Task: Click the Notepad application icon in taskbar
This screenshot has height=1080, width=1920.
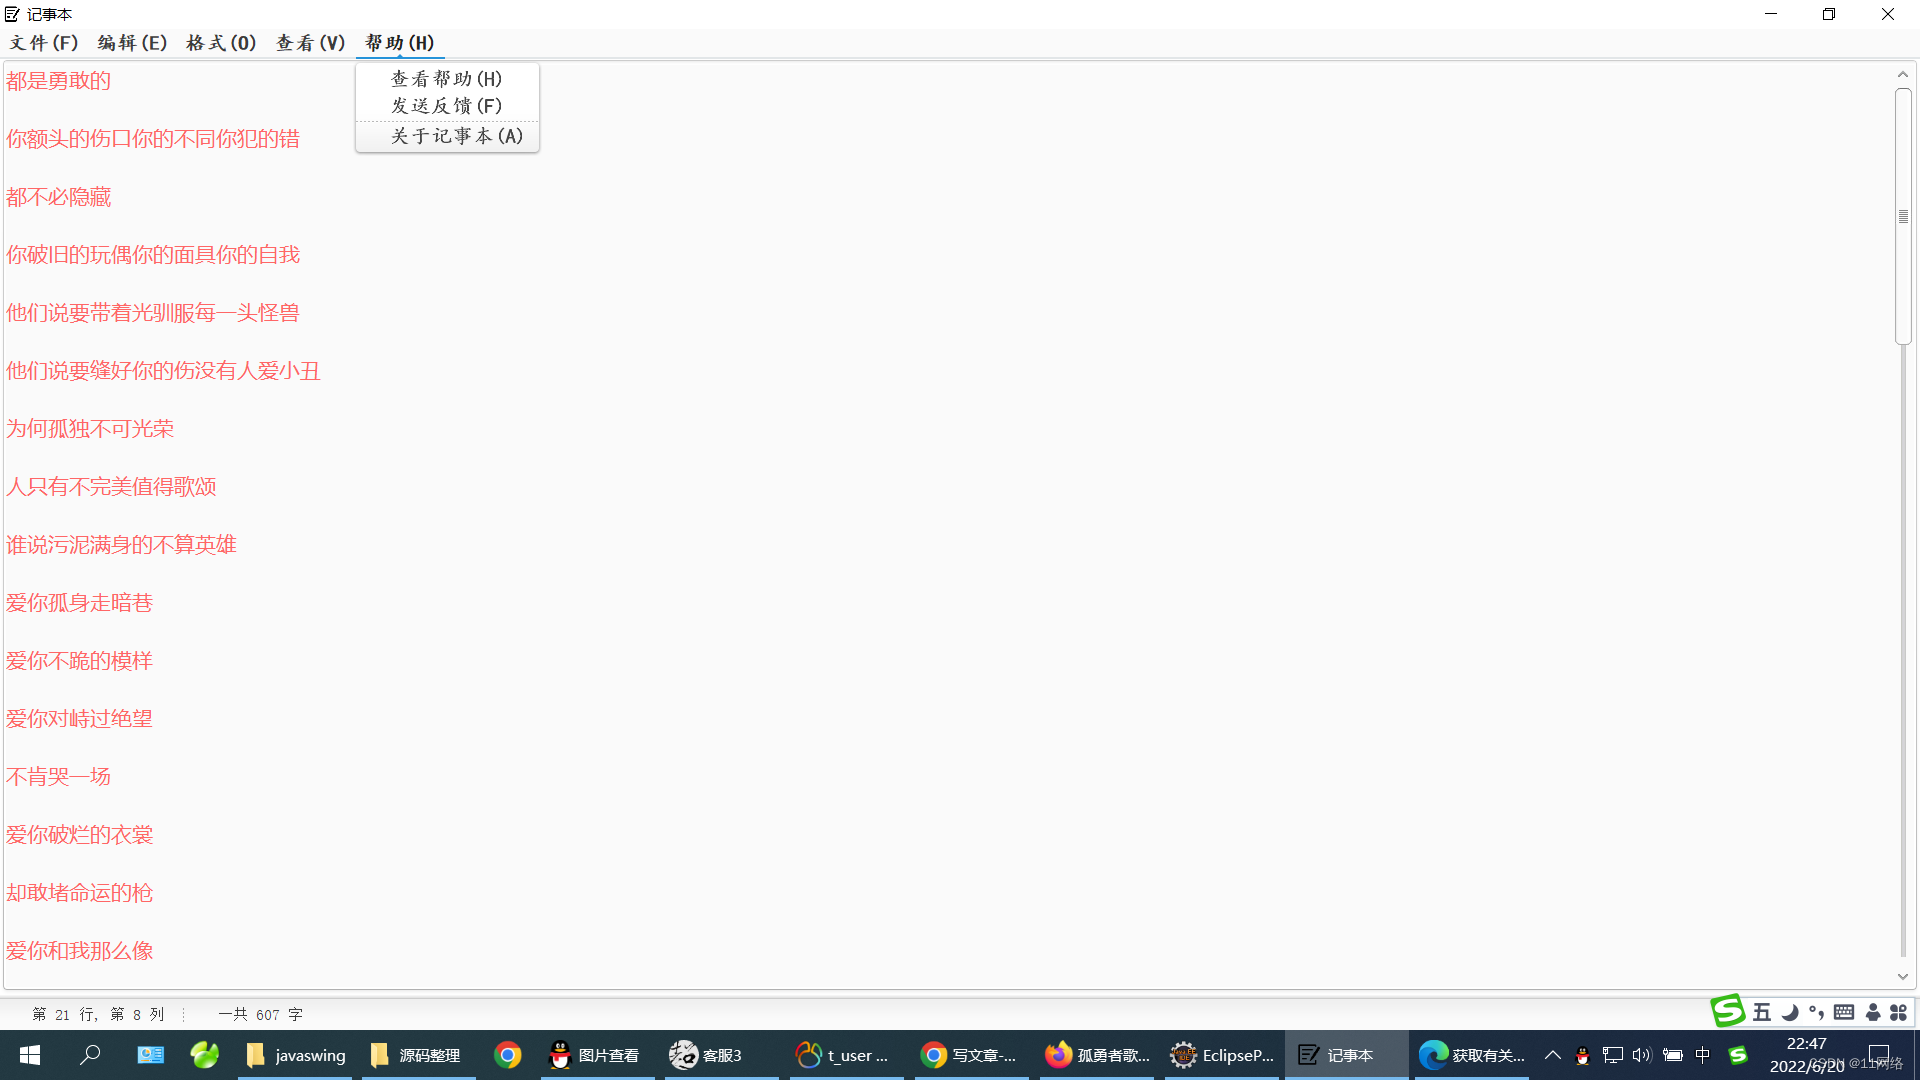Action: point(1307,1054)
